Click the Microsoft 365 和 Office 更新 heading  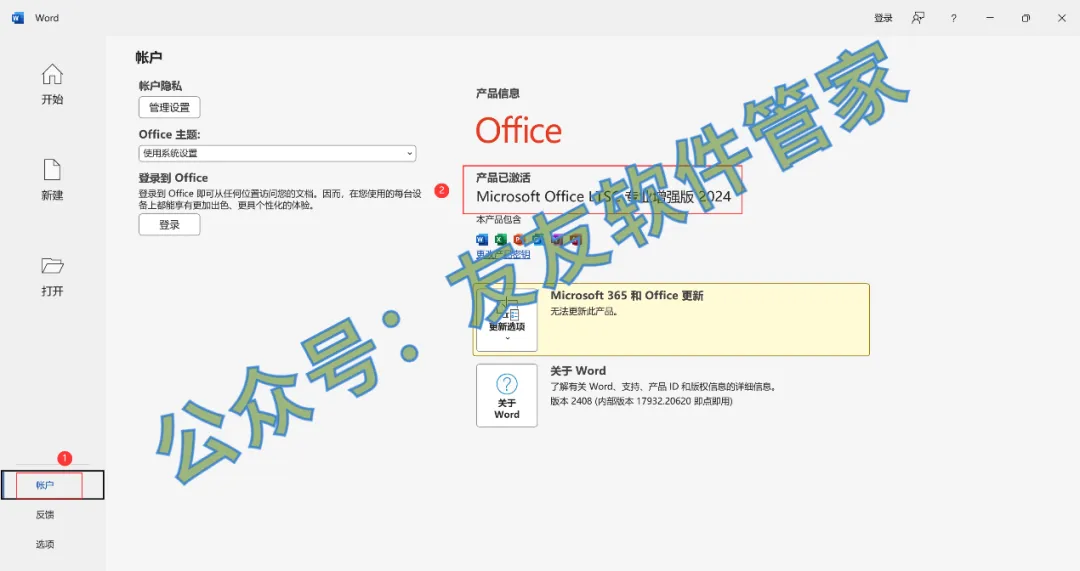(627, 295)
